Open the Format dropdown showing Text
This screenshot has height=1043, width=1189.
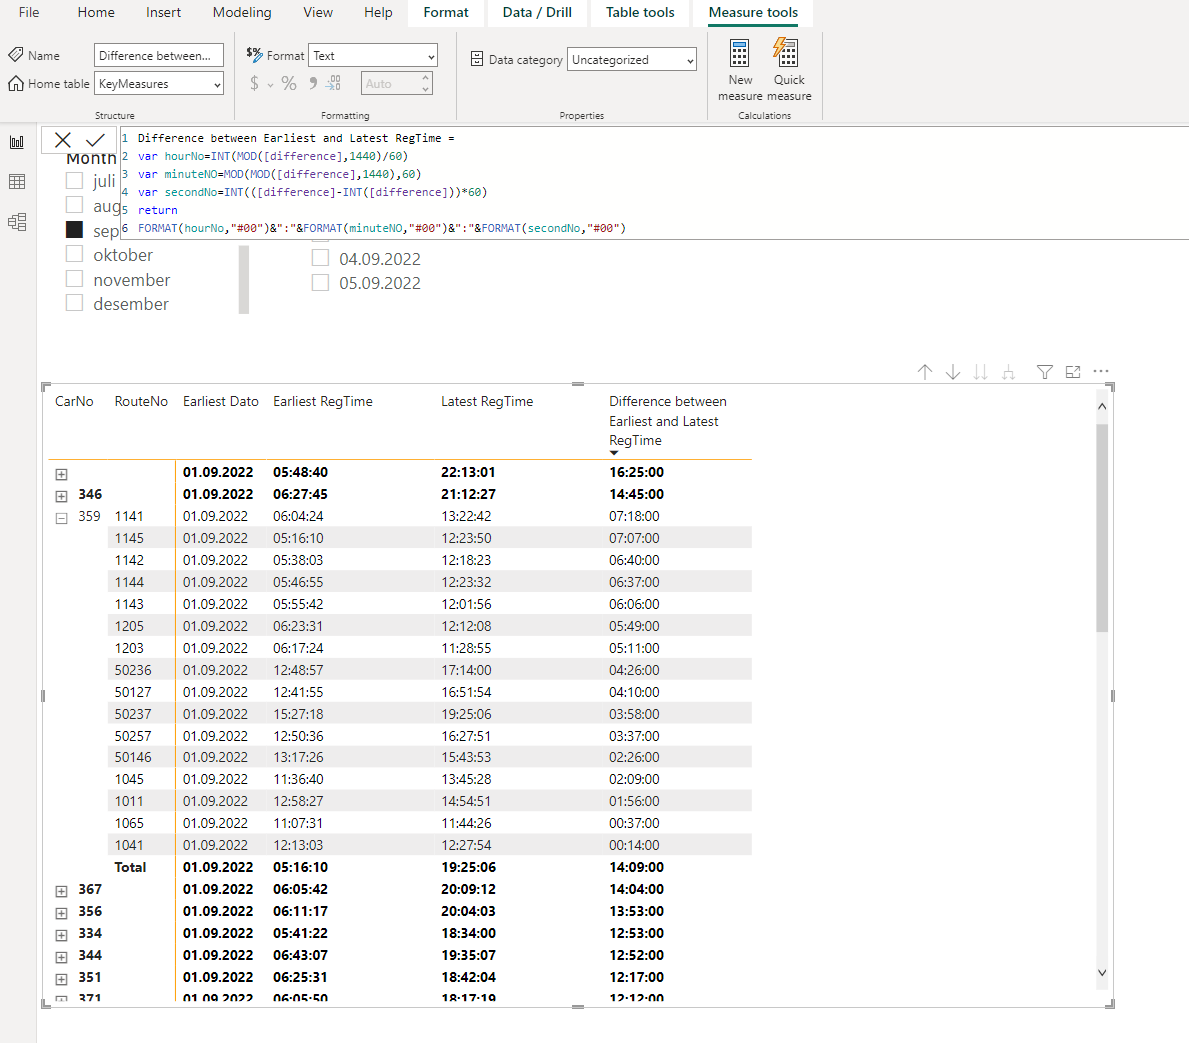click(373, 55)
